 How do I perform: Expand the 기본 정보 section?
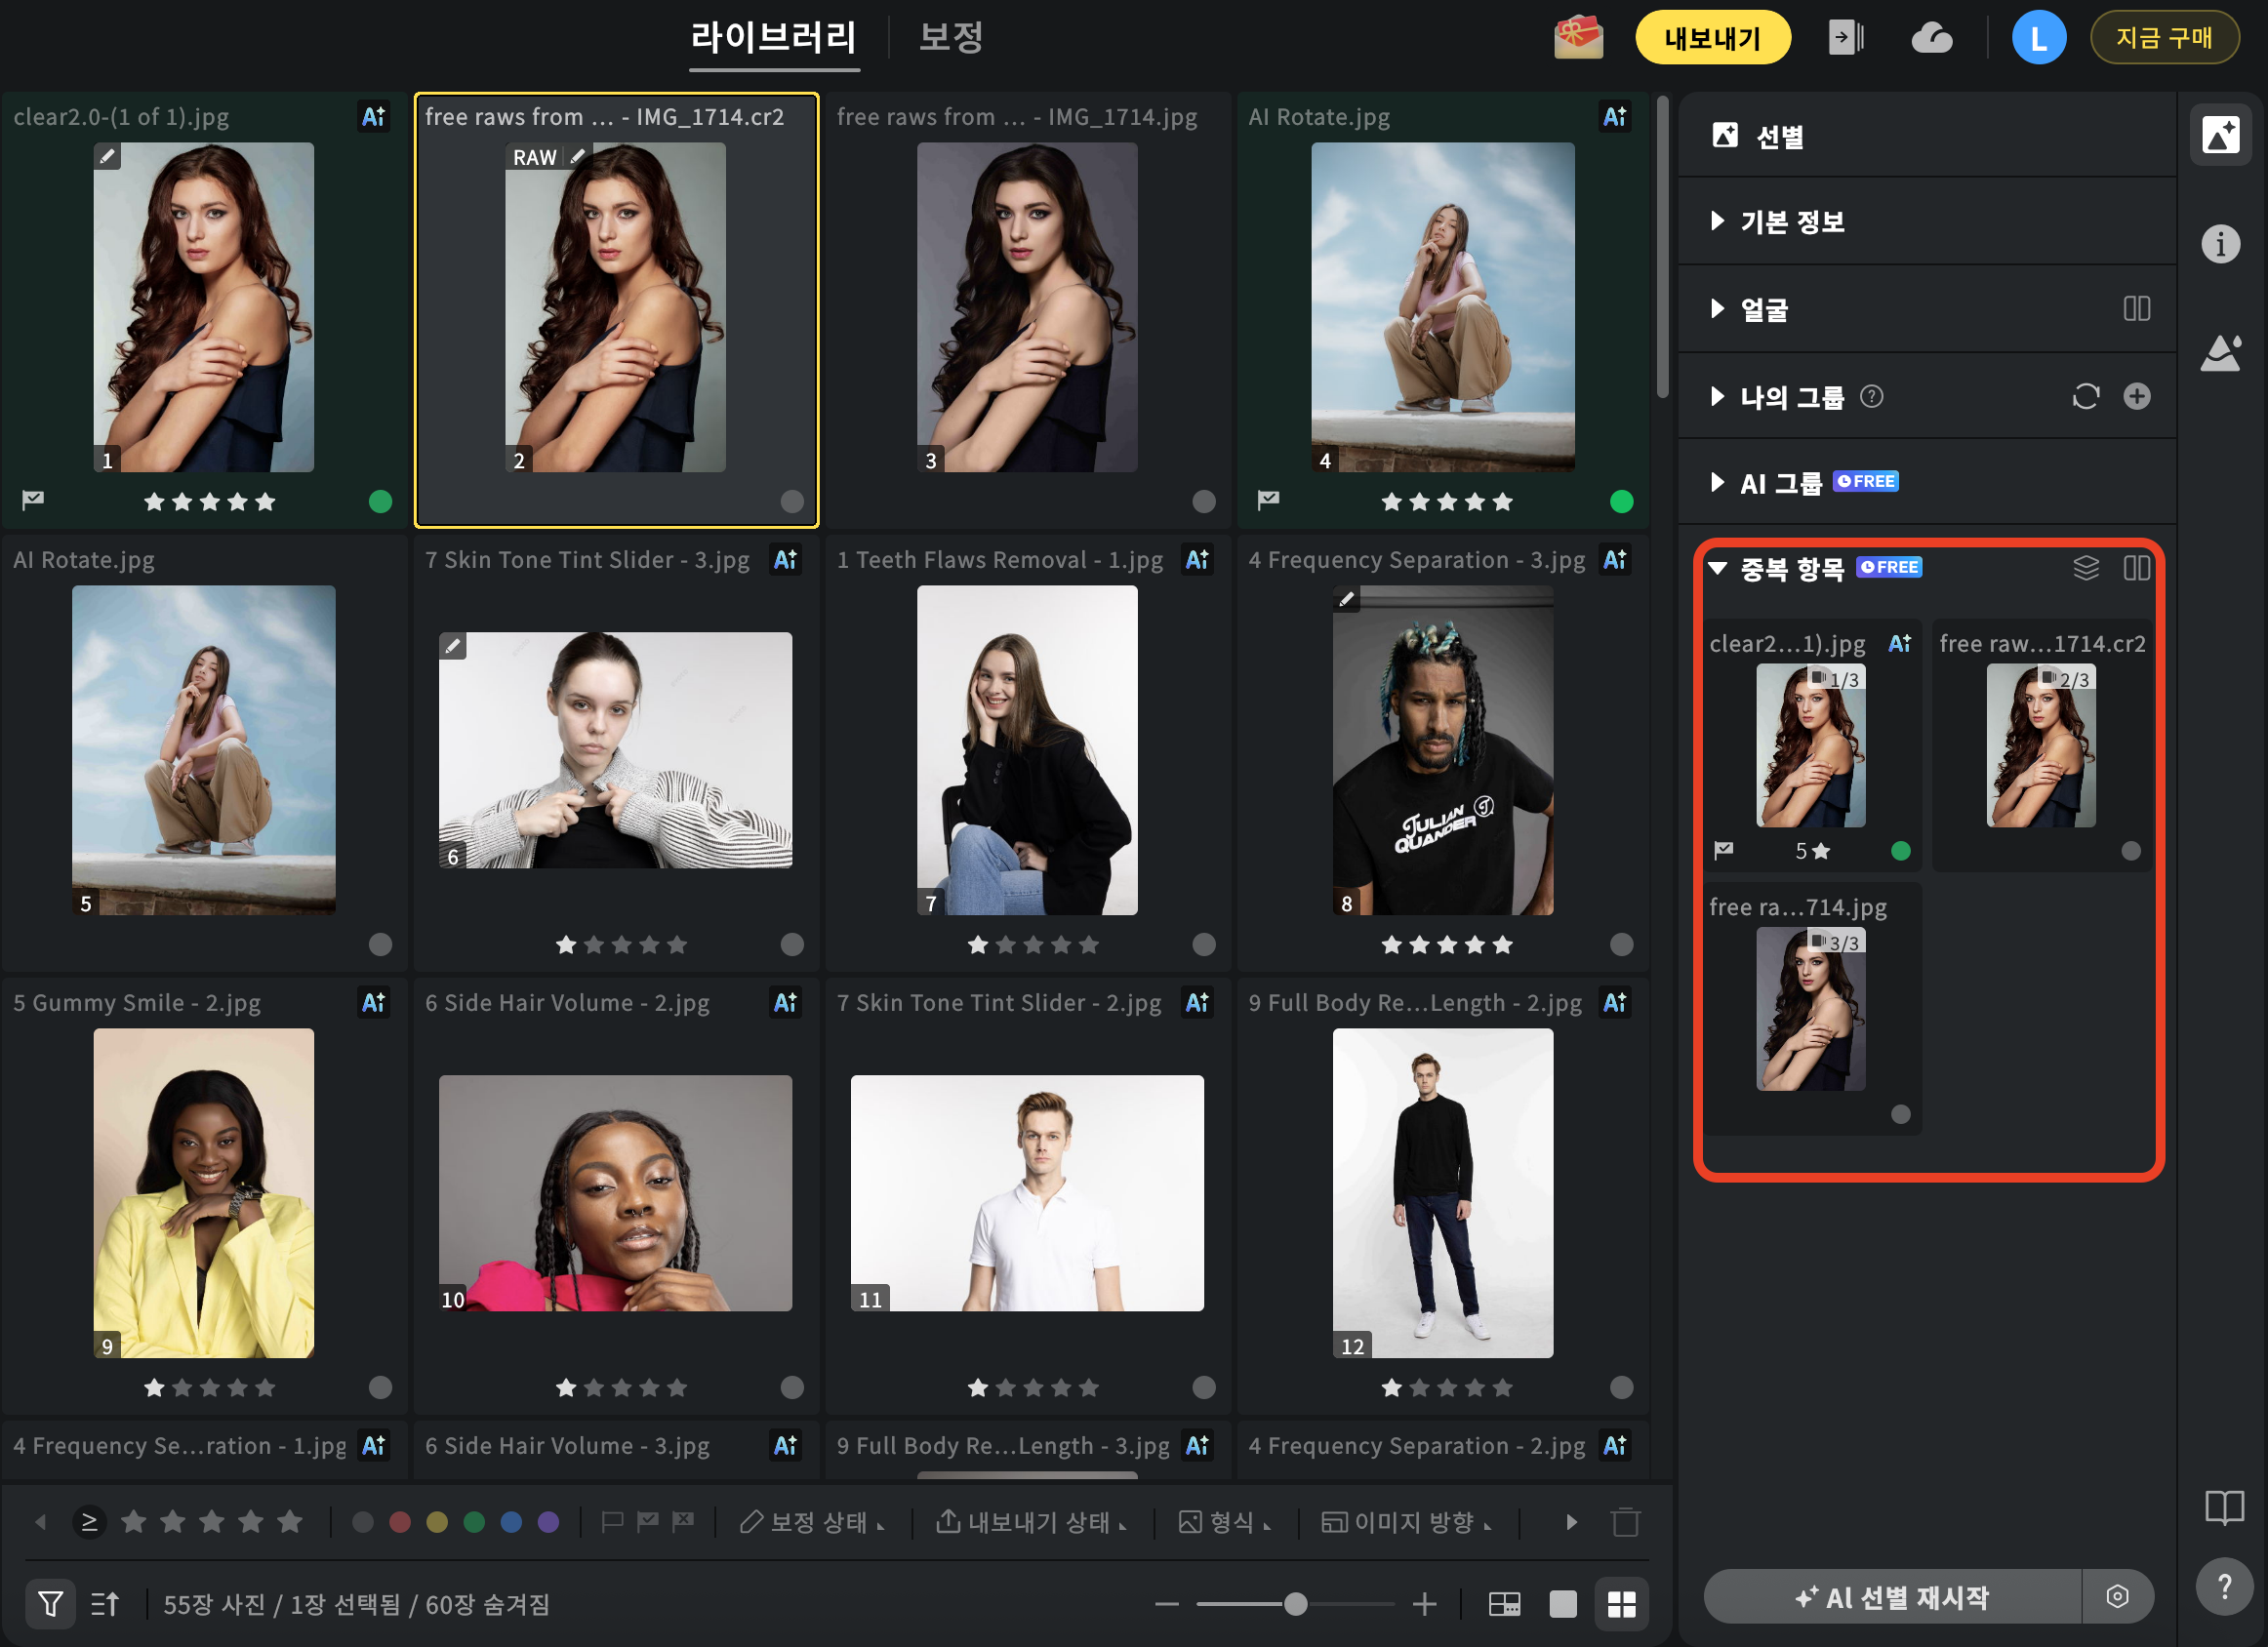click(1718, 221)
